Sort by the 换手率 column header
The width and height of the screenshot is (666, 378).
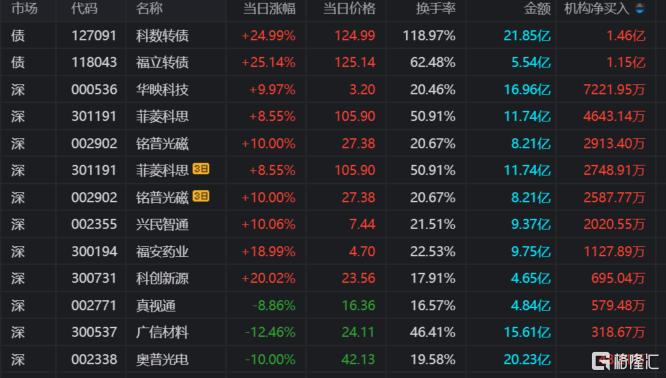click(x=436, y=8)
